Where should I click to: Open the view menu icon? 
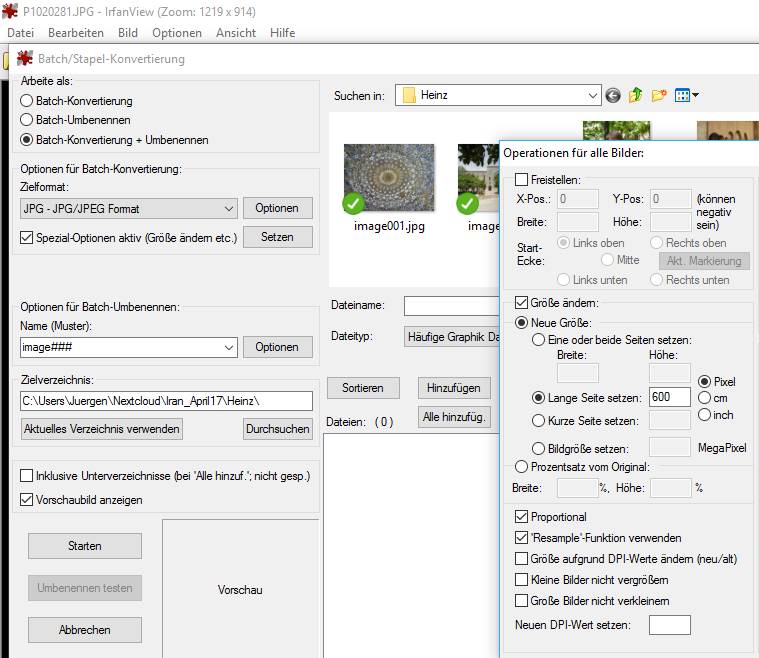coord(686,96)
